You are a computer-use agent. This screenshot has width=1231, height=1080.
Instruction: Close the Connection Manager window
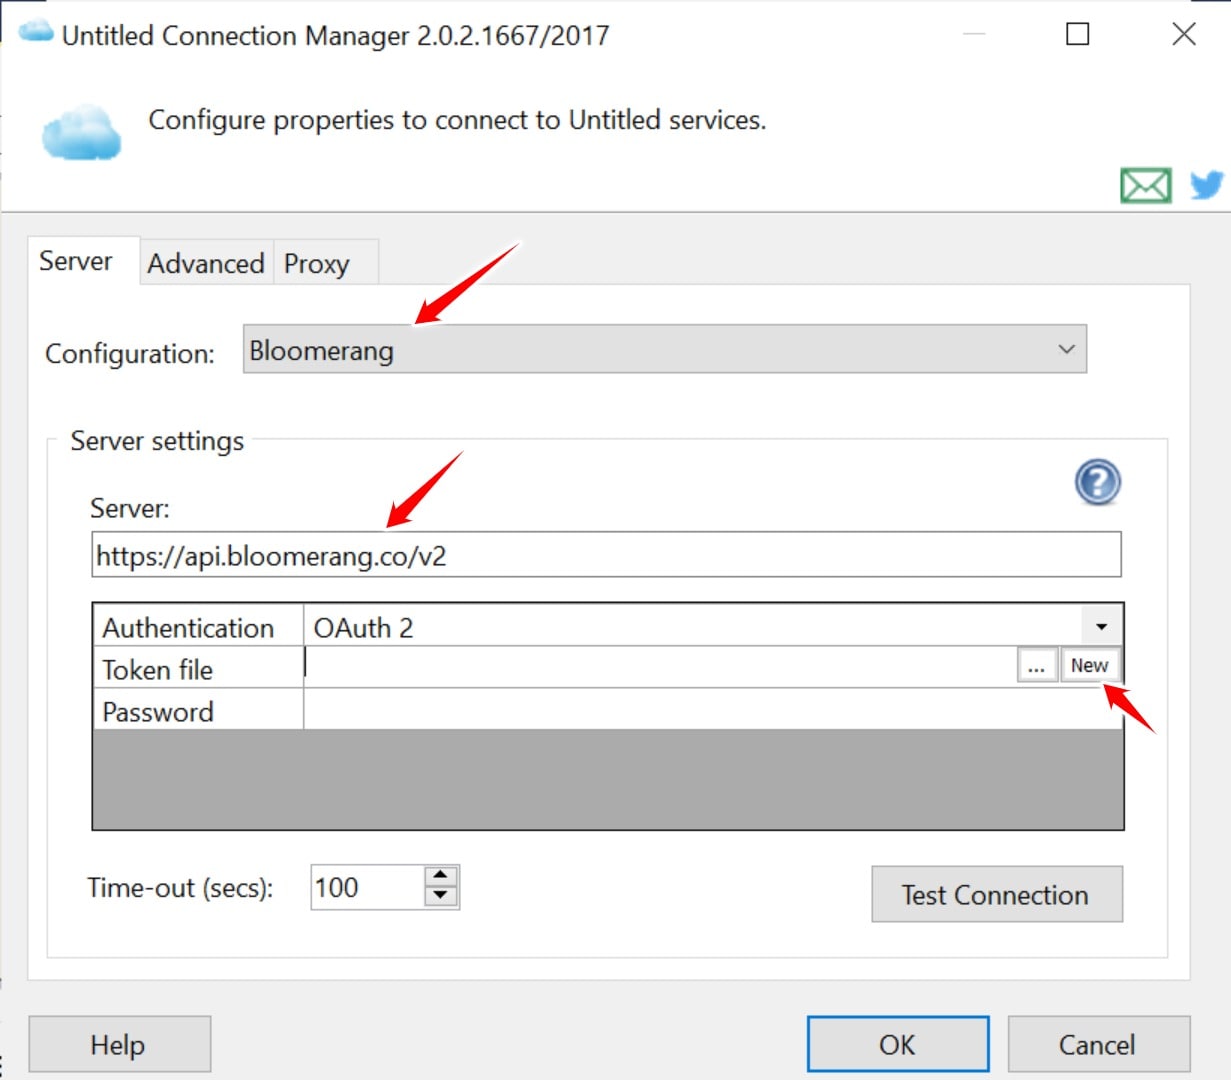point(1184,34)
